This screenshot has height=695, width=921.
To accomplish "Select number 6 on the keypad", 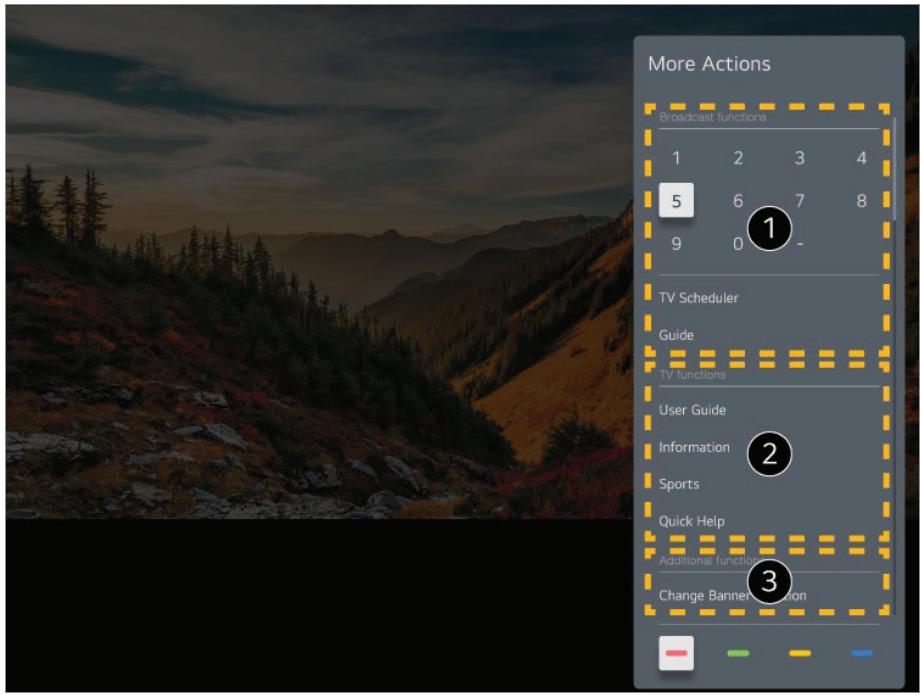I will (738, 201).
